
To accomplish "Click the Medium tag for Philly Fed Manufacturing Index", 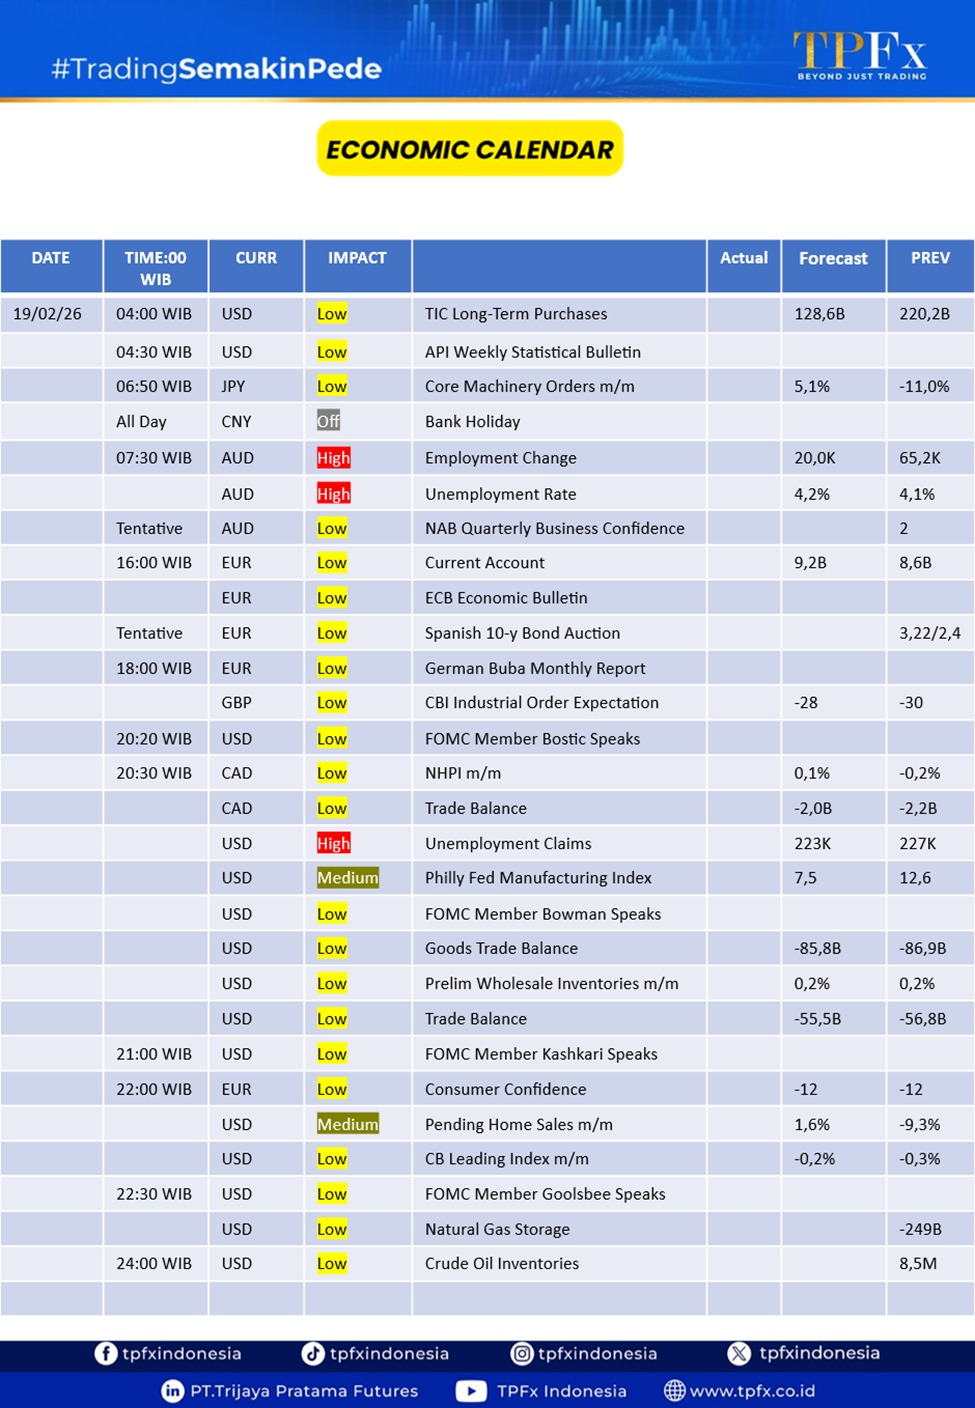I will tap(347, 878).
